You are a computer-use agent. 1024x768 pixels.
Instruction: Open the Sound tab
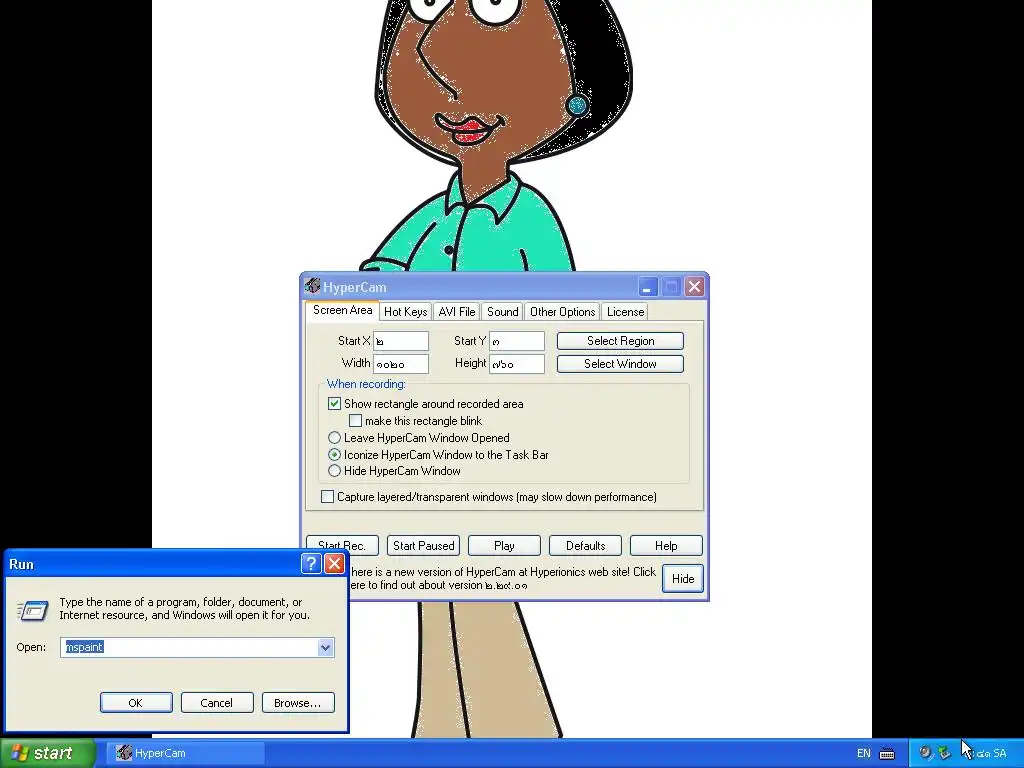coord(502,312)
